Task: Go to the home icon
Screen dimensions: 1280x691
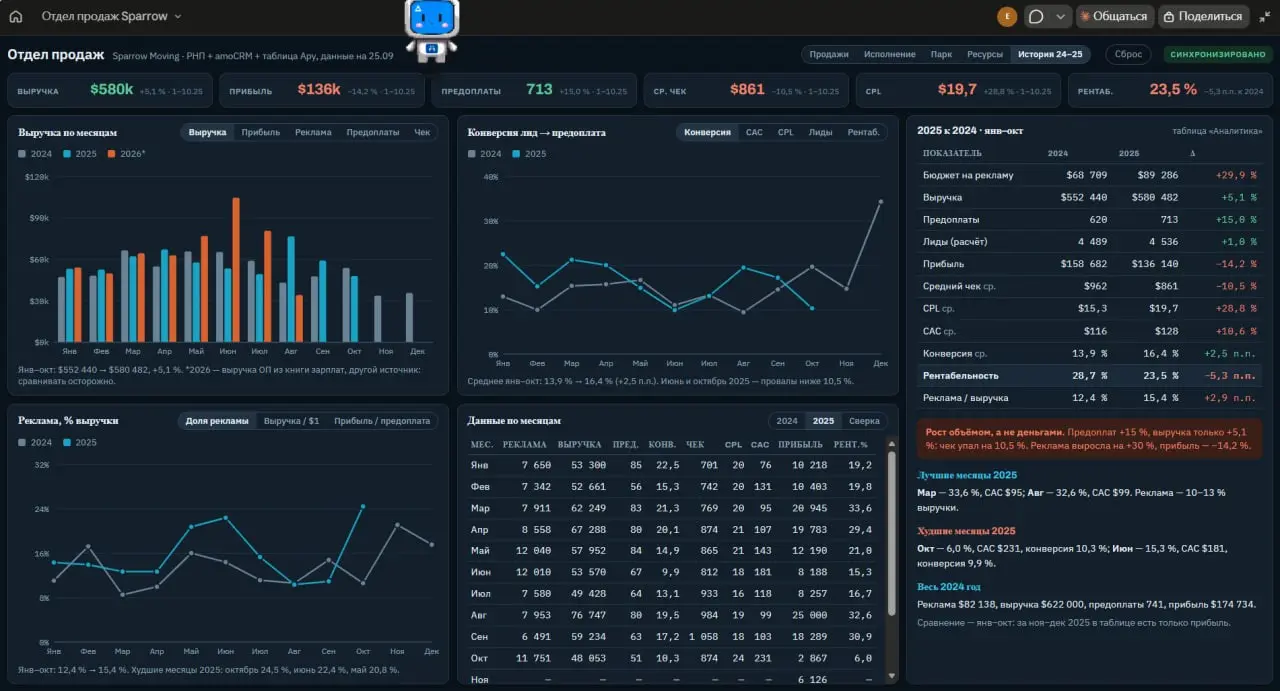Action: coord(15,16)
